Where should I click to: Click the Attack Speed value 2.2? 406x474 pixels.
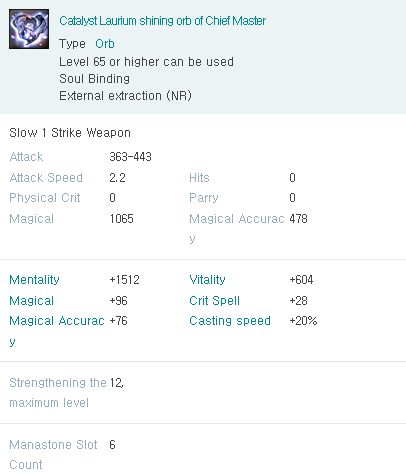point(117,178)
